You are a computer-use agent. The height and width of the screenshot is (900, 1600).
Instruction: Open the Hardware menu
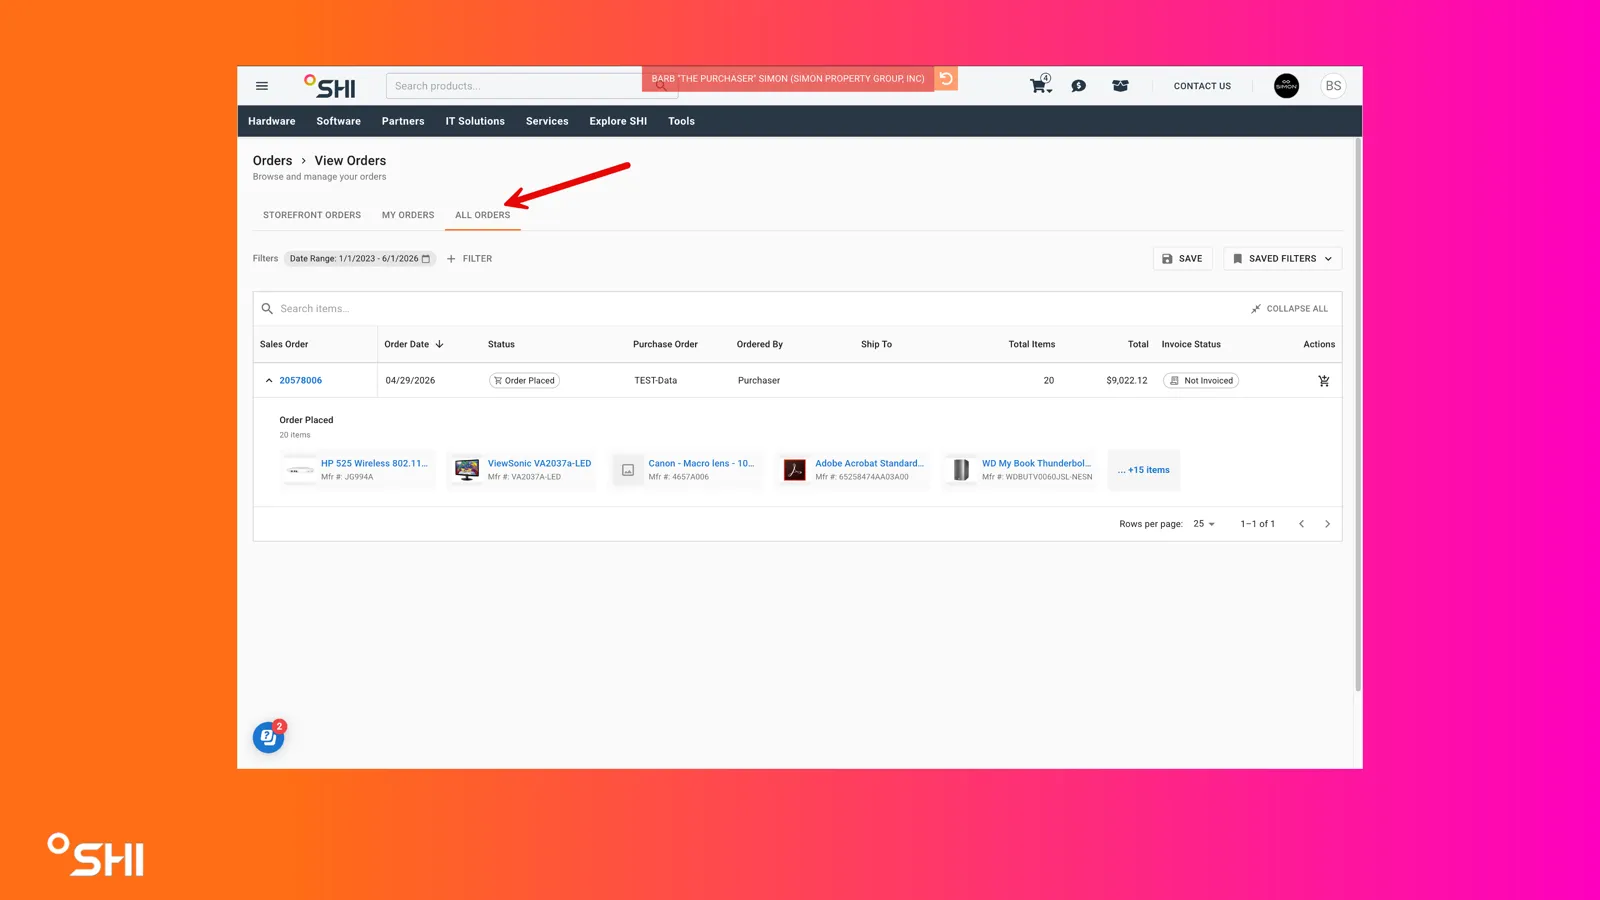272,121
